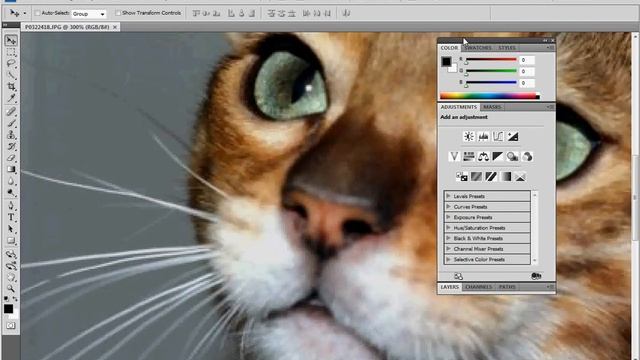Image resolution: width=640 pixels, height=360 pixels.
Task: Add a Gradient Map adjustment layer
Action: [x=506, y=176]
